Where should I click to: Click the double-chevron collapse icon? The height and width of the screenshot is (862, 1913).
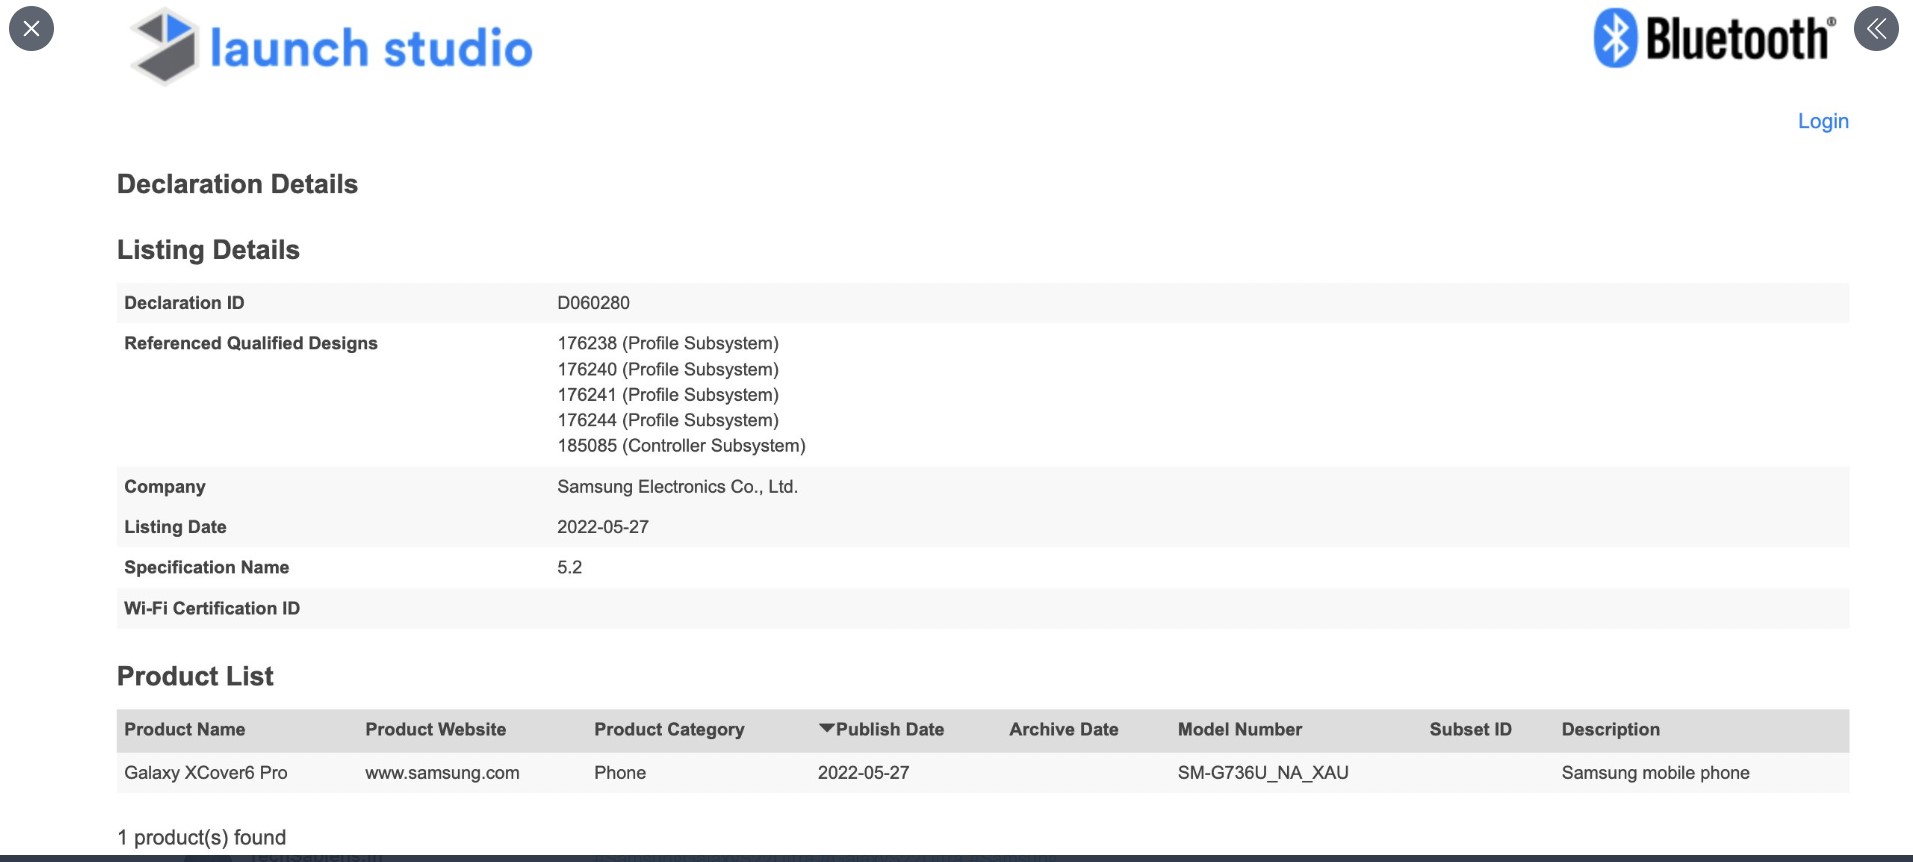click(1876, 28)
